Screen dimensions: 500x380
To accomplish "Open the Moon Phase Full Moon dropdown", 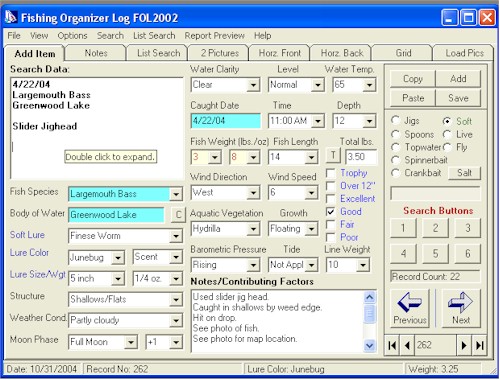I will tap(131, 342).
